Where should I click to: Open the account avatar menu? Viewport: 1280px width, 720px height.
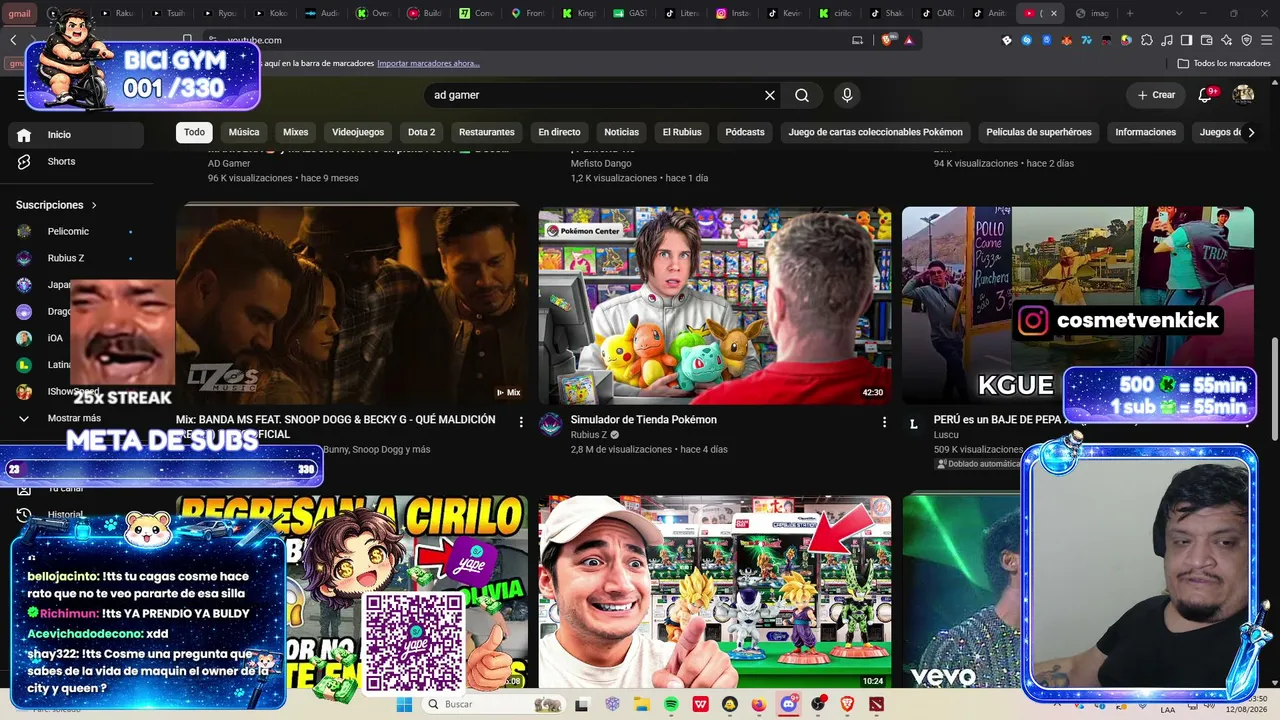pyautogui.click(x=1243, y=95)
